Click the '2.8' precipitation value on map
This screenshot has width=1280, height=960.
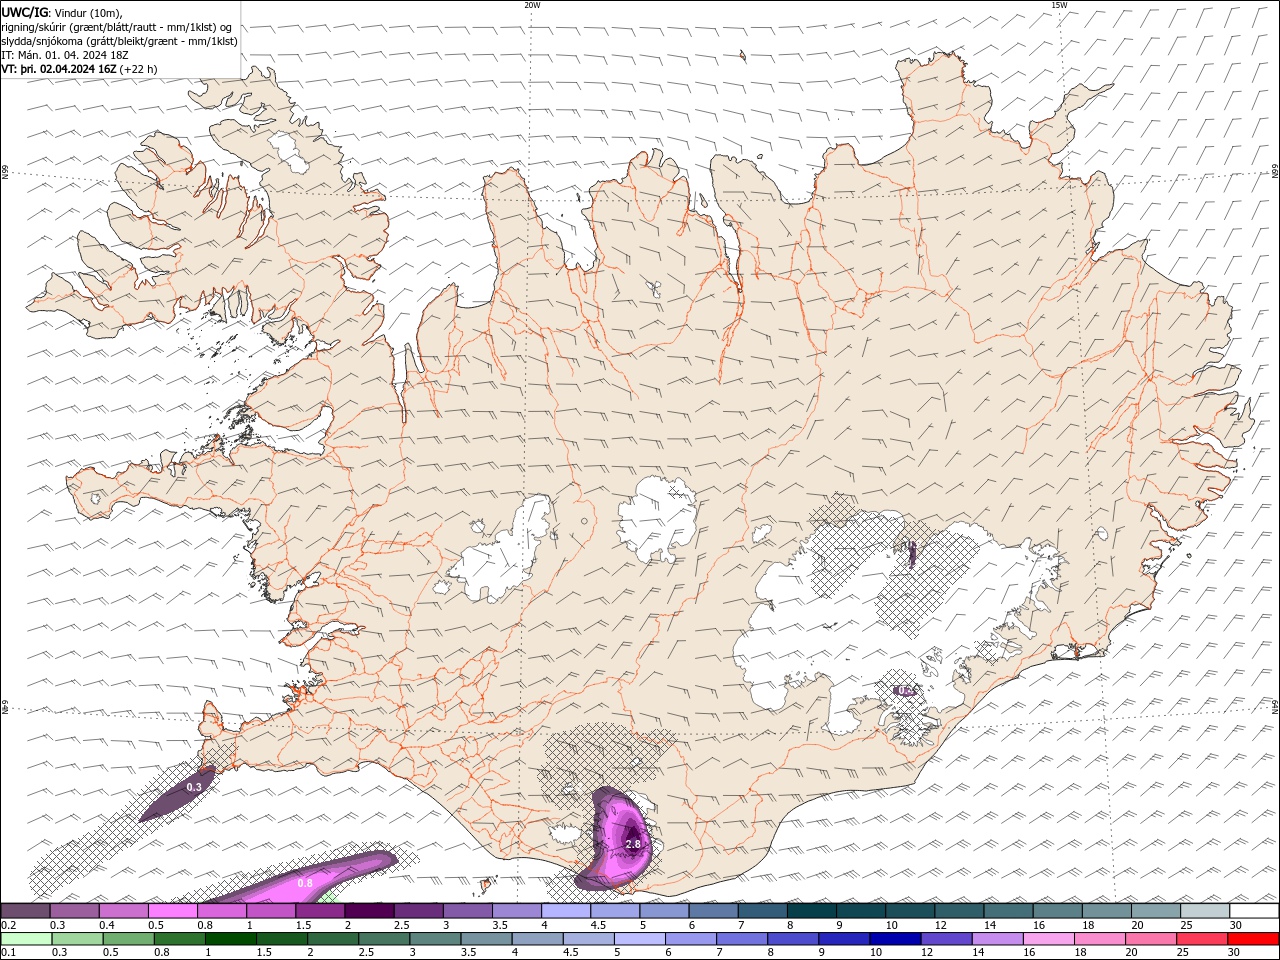click(x=633, y=844)
